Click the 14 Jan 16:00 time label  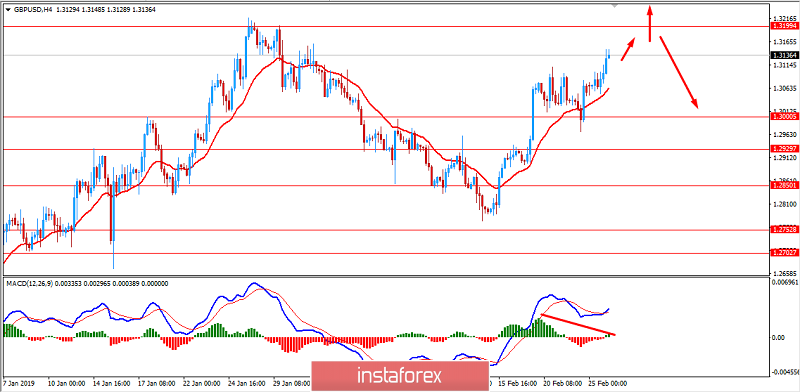click(x=111, y=383)
